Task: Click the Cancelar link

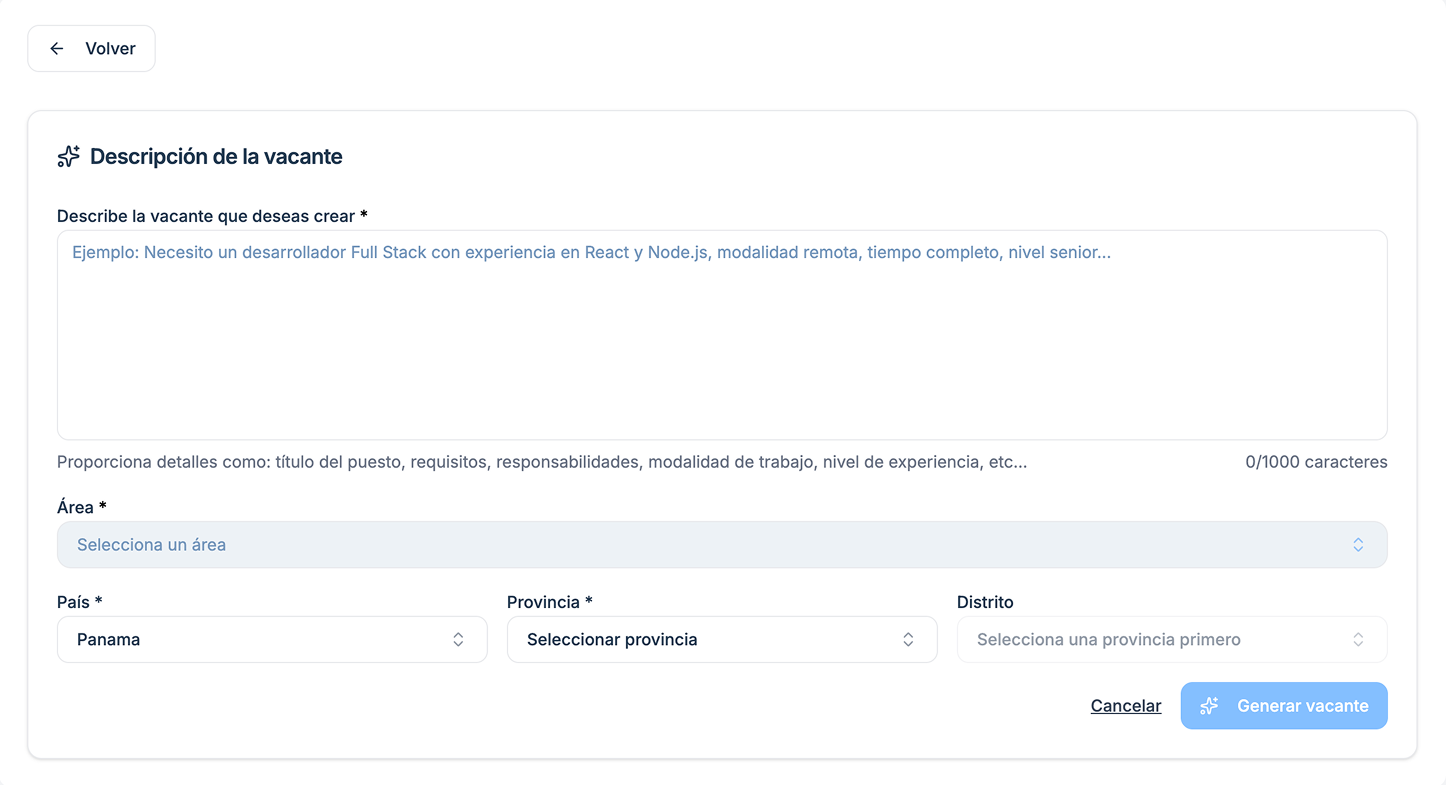Action: [x=1126, y=706]
